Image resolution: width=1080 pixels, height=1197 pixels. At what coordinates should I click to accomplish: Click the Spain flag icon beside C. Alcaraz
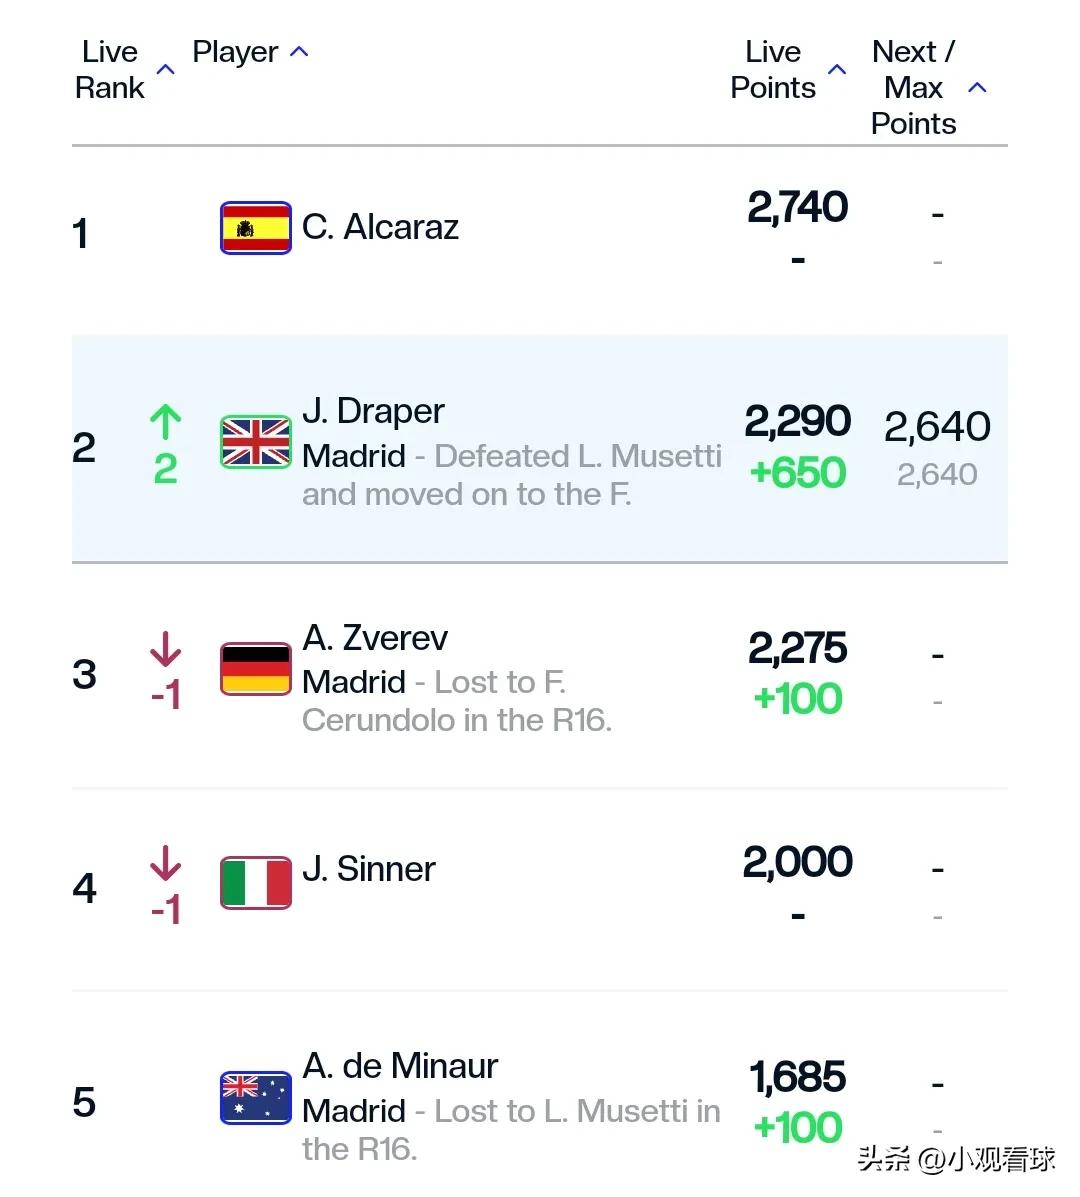256,227
